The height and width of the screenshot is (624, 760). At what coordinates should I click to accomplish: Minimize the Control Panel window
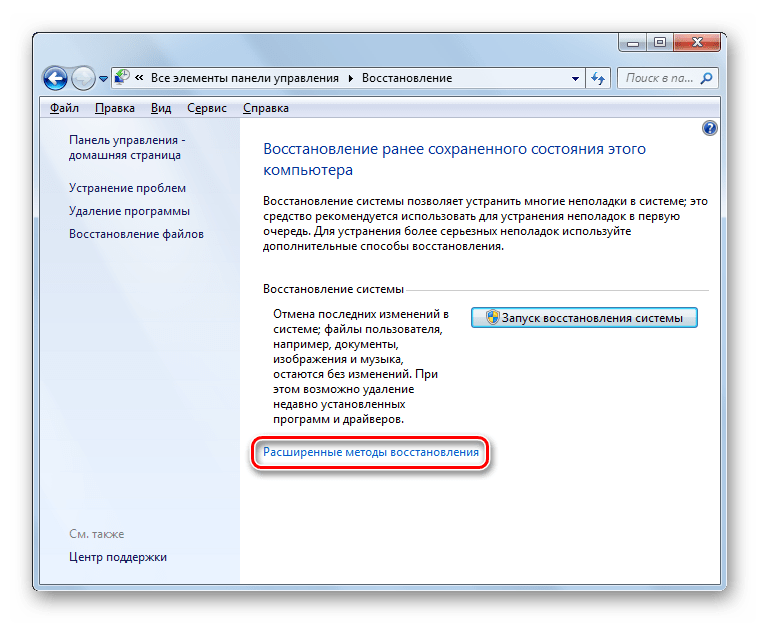pyautogui.click(x=633, y=43)
